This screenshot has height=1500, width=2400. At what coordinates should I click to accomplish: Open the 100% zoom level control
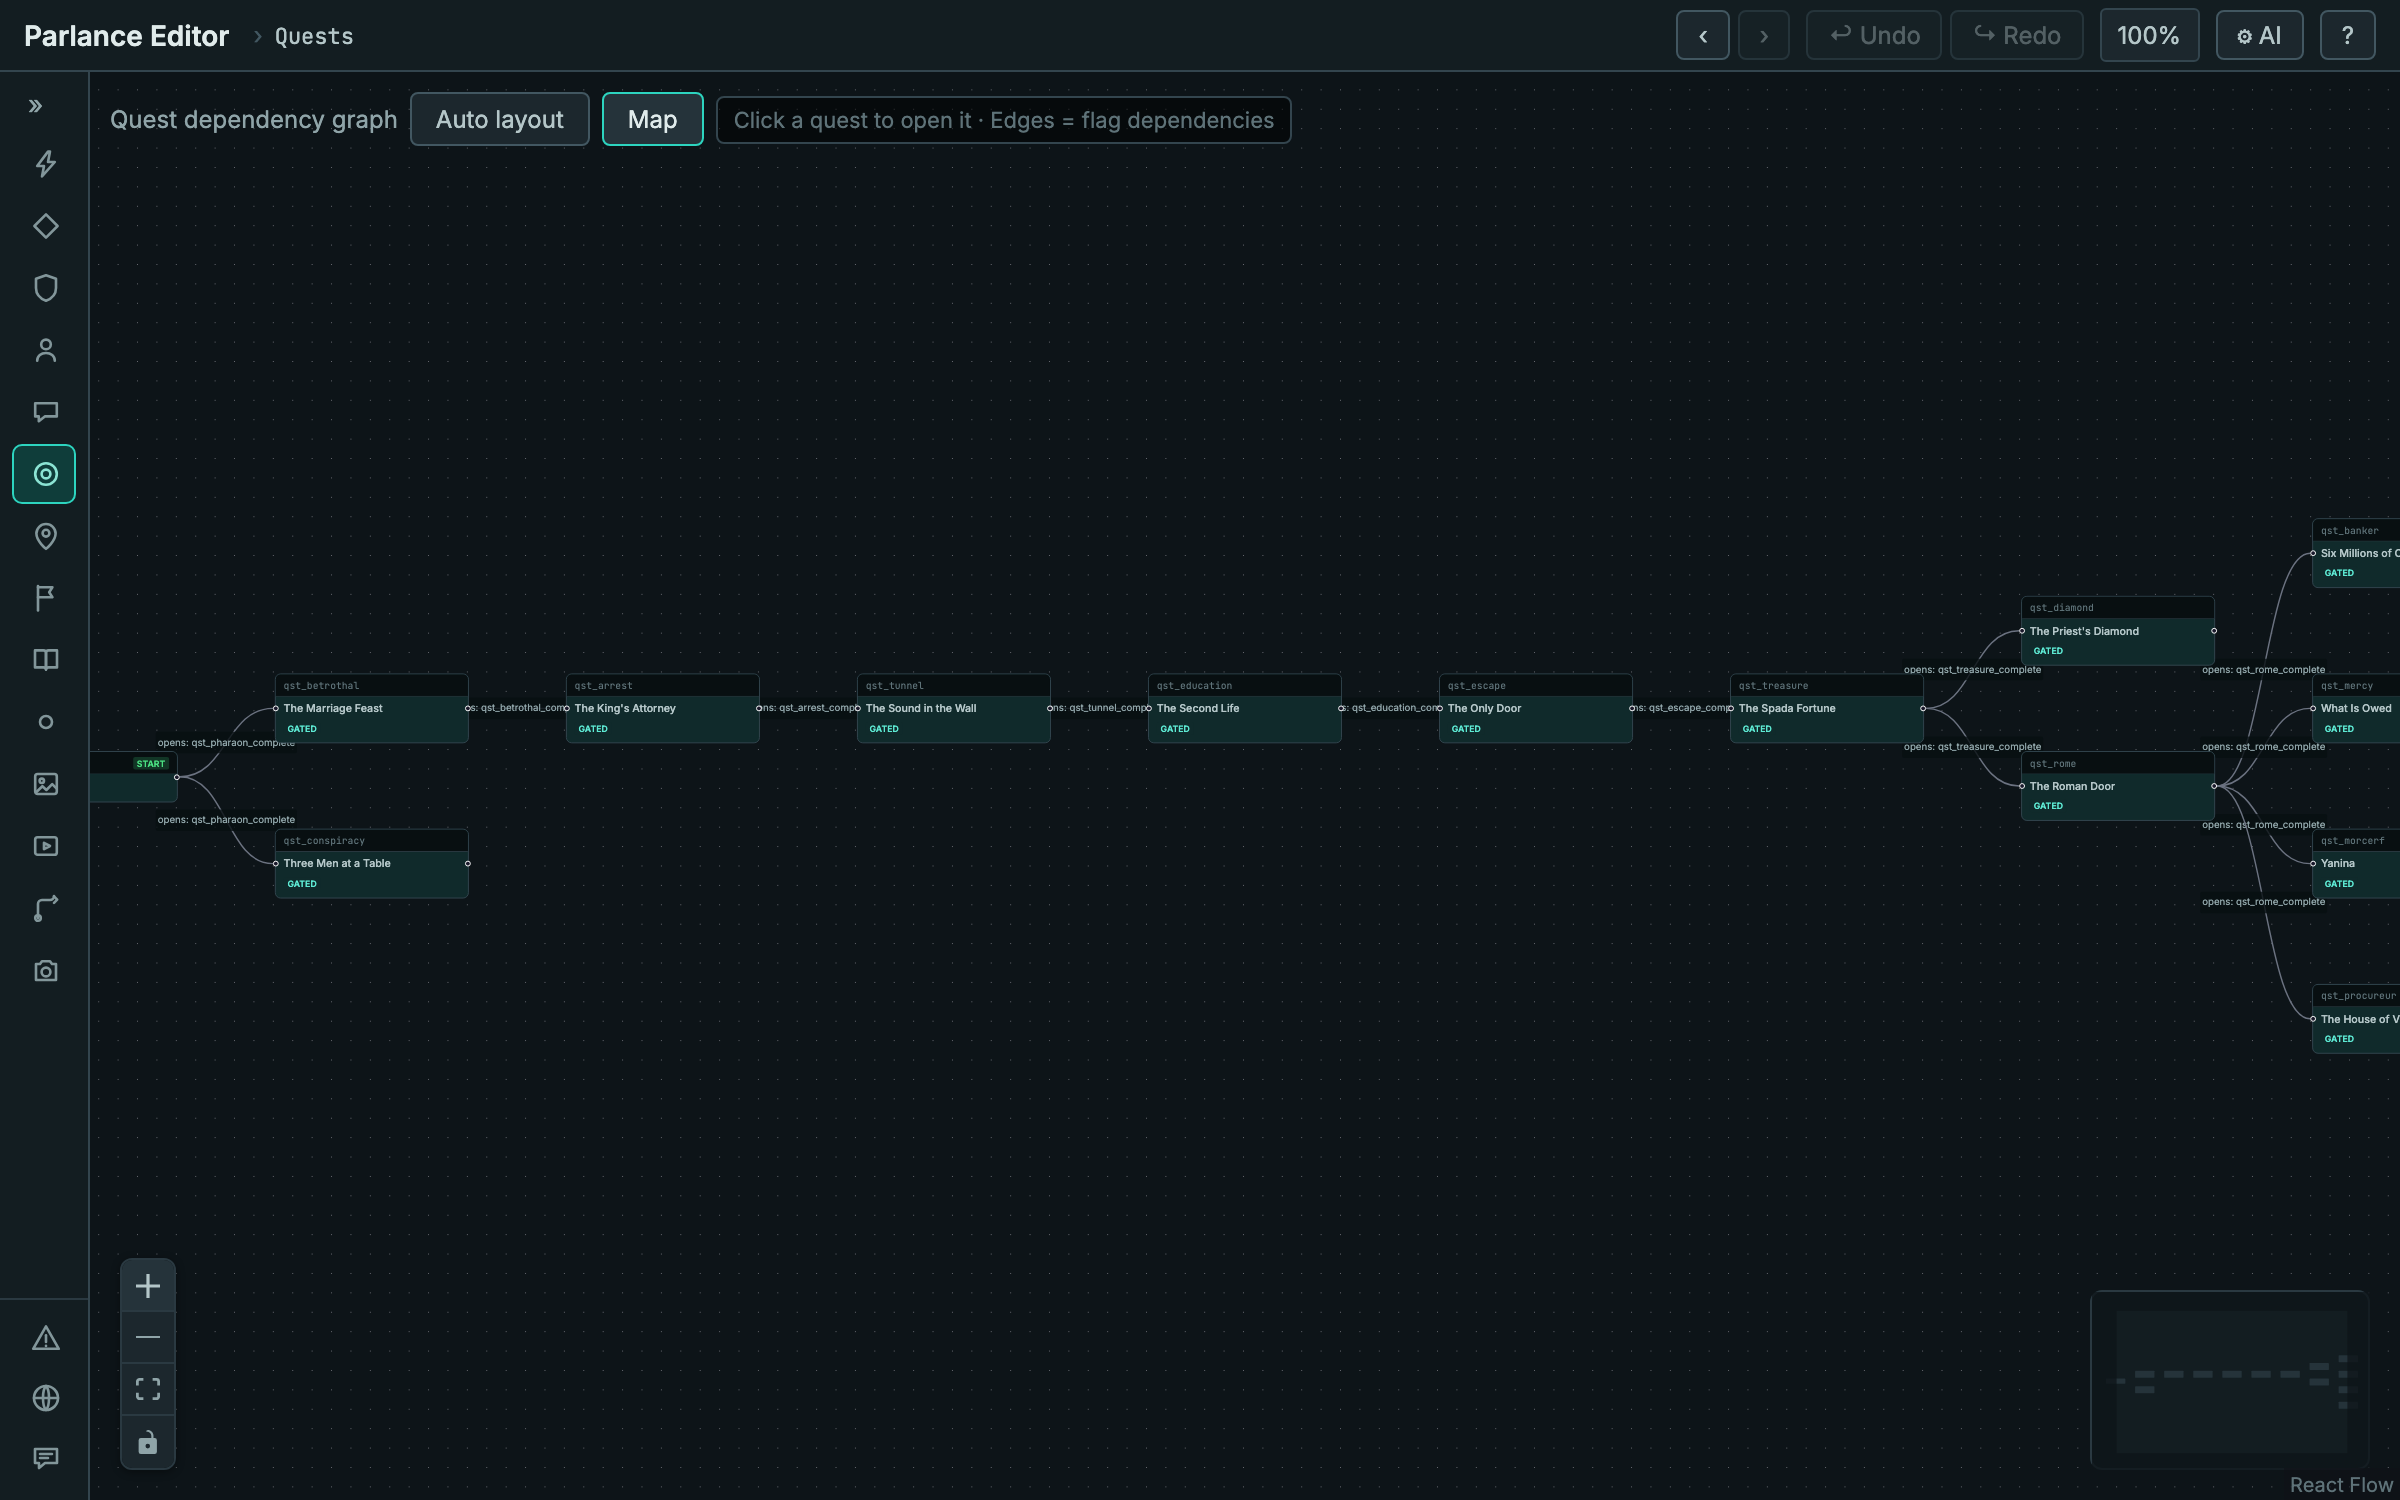click(x=2149, y=35)
